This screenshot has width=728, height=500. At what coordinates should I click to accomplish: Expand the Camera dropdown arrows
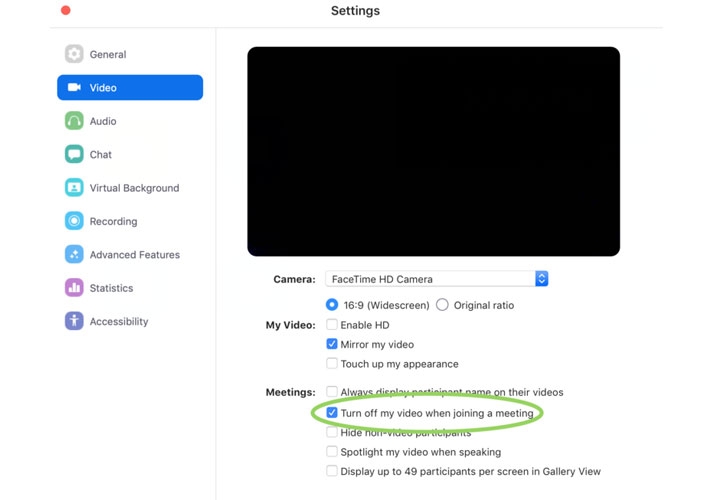(x=541, y=279)
